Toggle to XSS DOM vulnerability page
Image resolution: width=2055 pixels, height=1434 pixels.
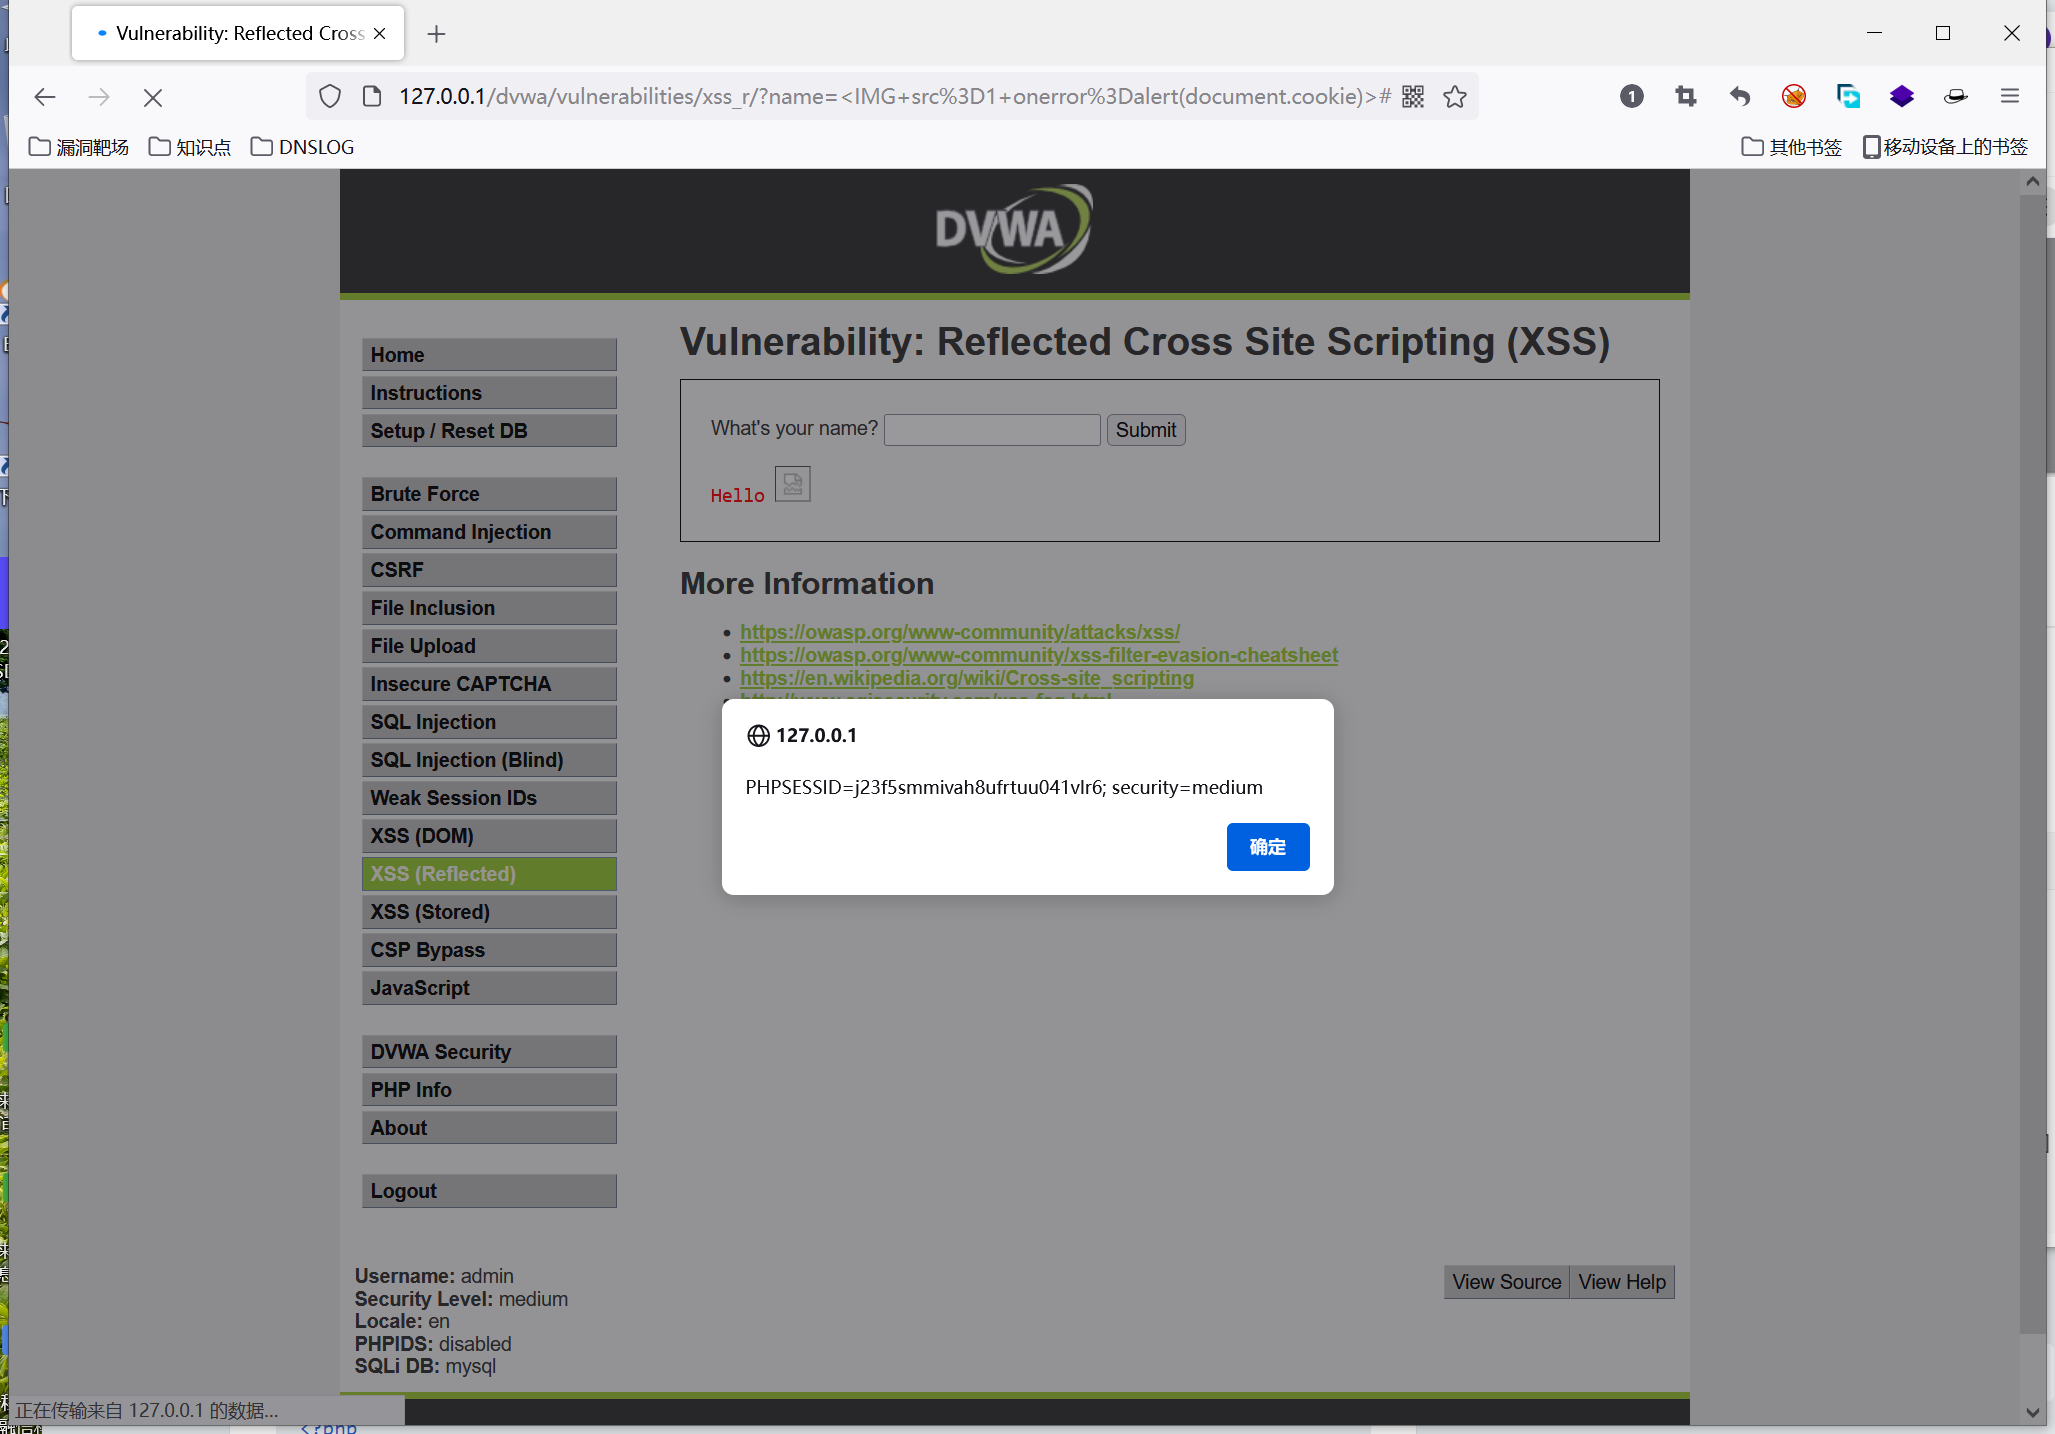pyautogui.click(x=420, y=836)
